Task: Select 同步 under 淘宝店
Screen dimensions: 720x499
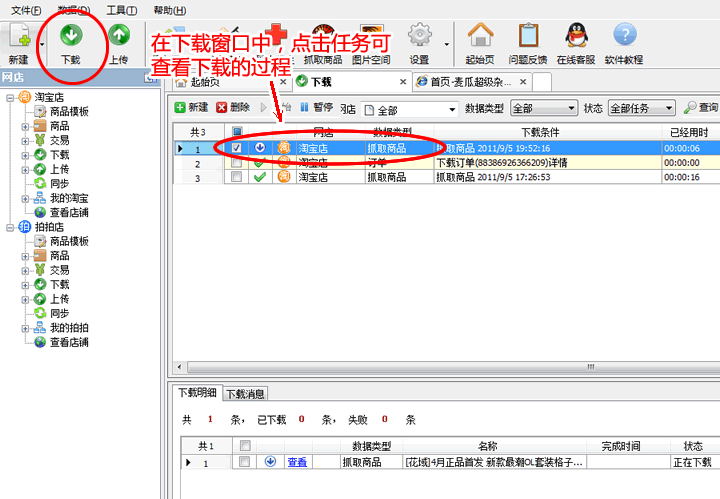Action: point(59,184)
